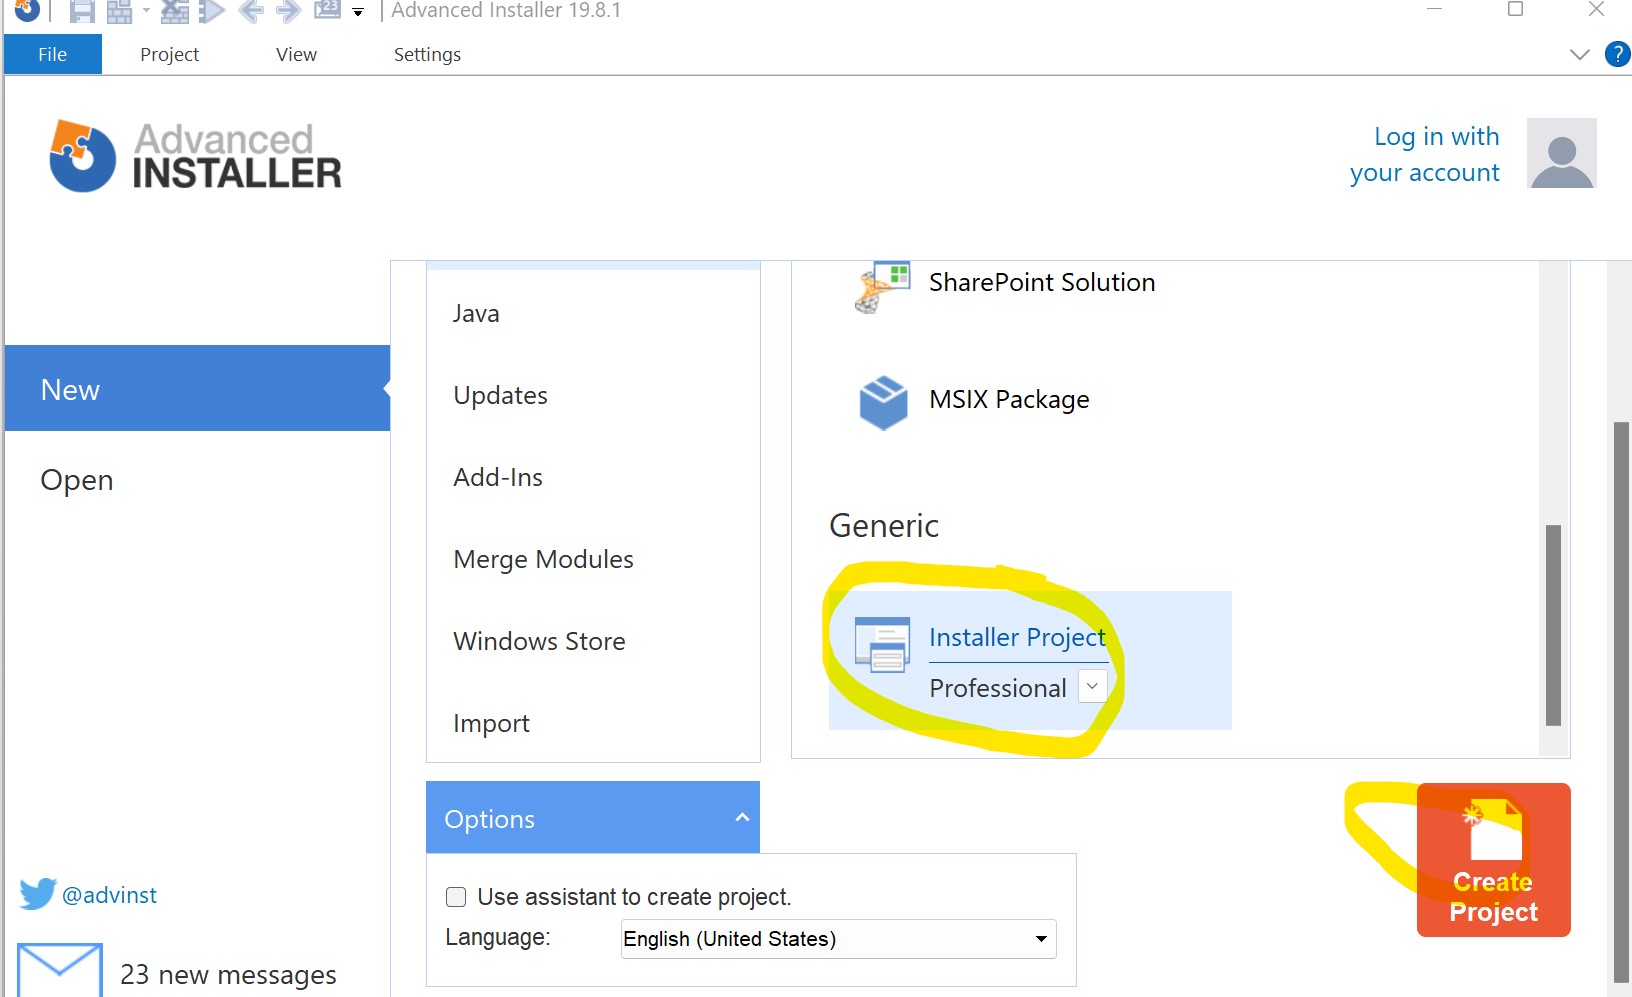Click the messages icon with 23 badge
Viewport: 1632px width, 997px height.
point(328,10)
